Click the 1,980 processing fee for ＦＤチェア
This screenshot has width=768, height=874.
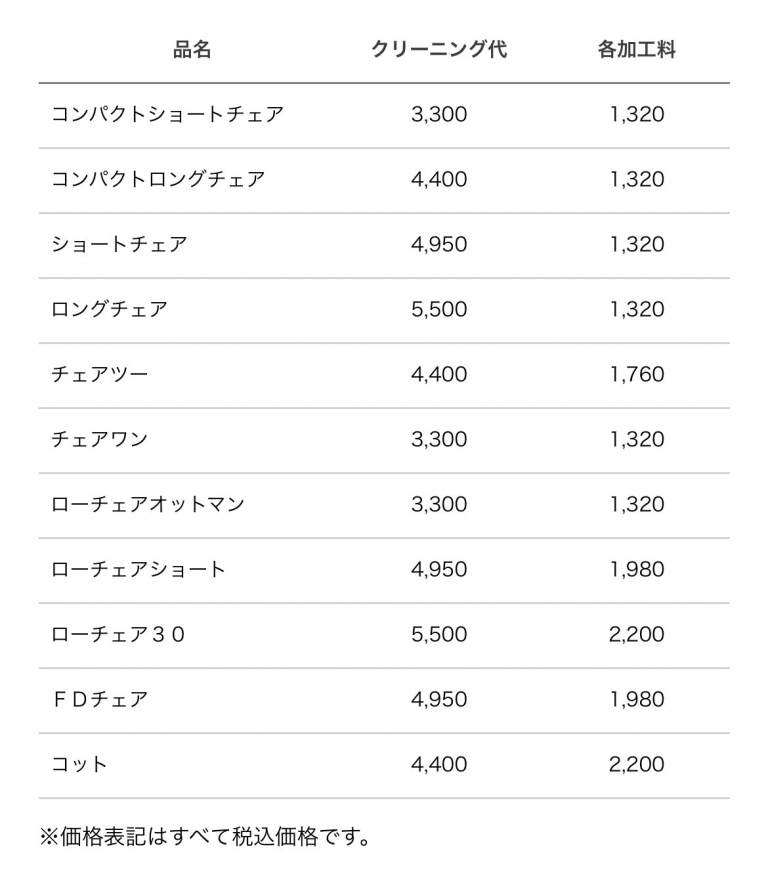[x=637, y=699]
